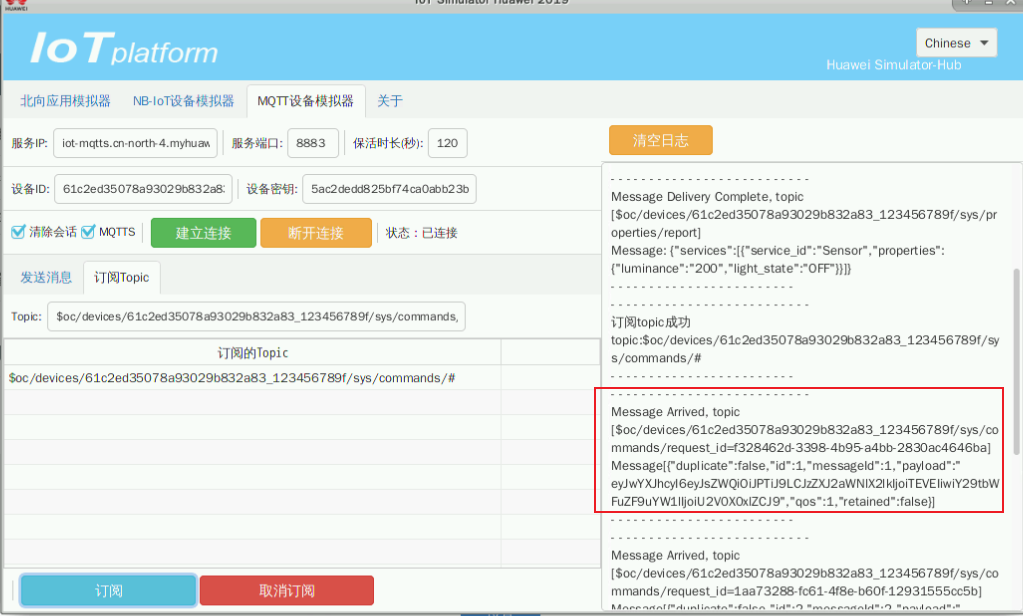Click the 保活时长 field showing 120

tap(448, 143)
